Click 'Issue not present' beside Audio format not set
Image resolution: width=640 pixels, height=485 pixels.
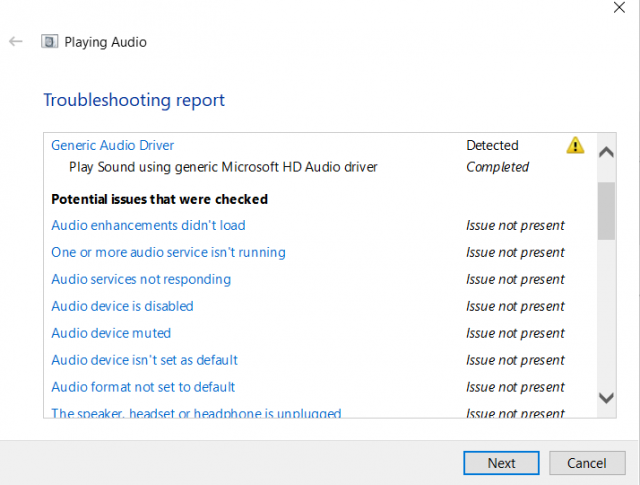(515, 387)
